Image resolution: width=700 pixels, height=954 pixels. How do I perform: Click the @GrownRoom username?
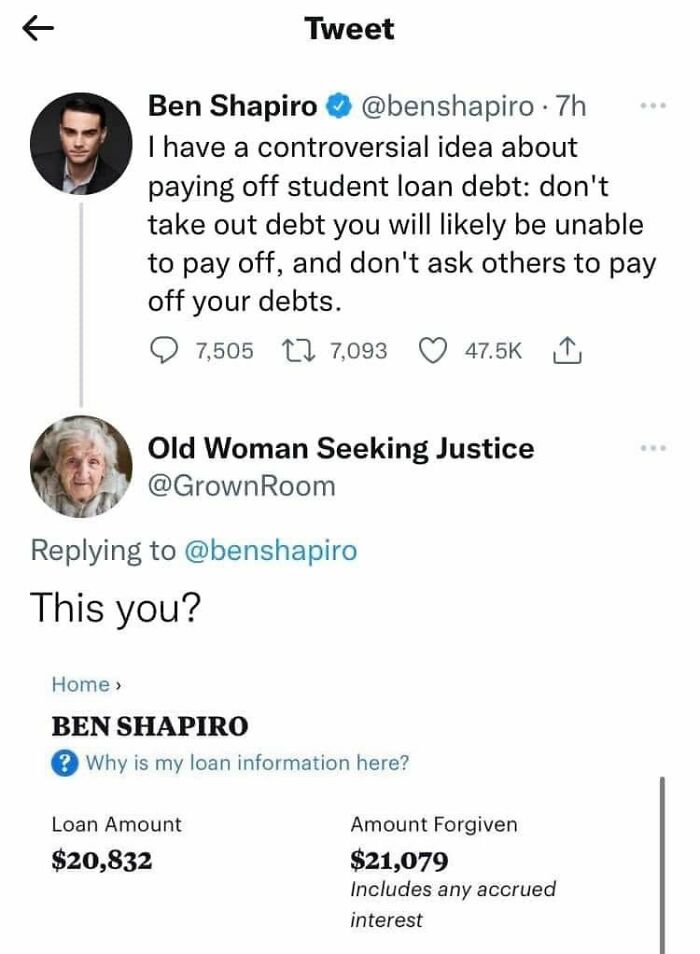coord(241,487)
